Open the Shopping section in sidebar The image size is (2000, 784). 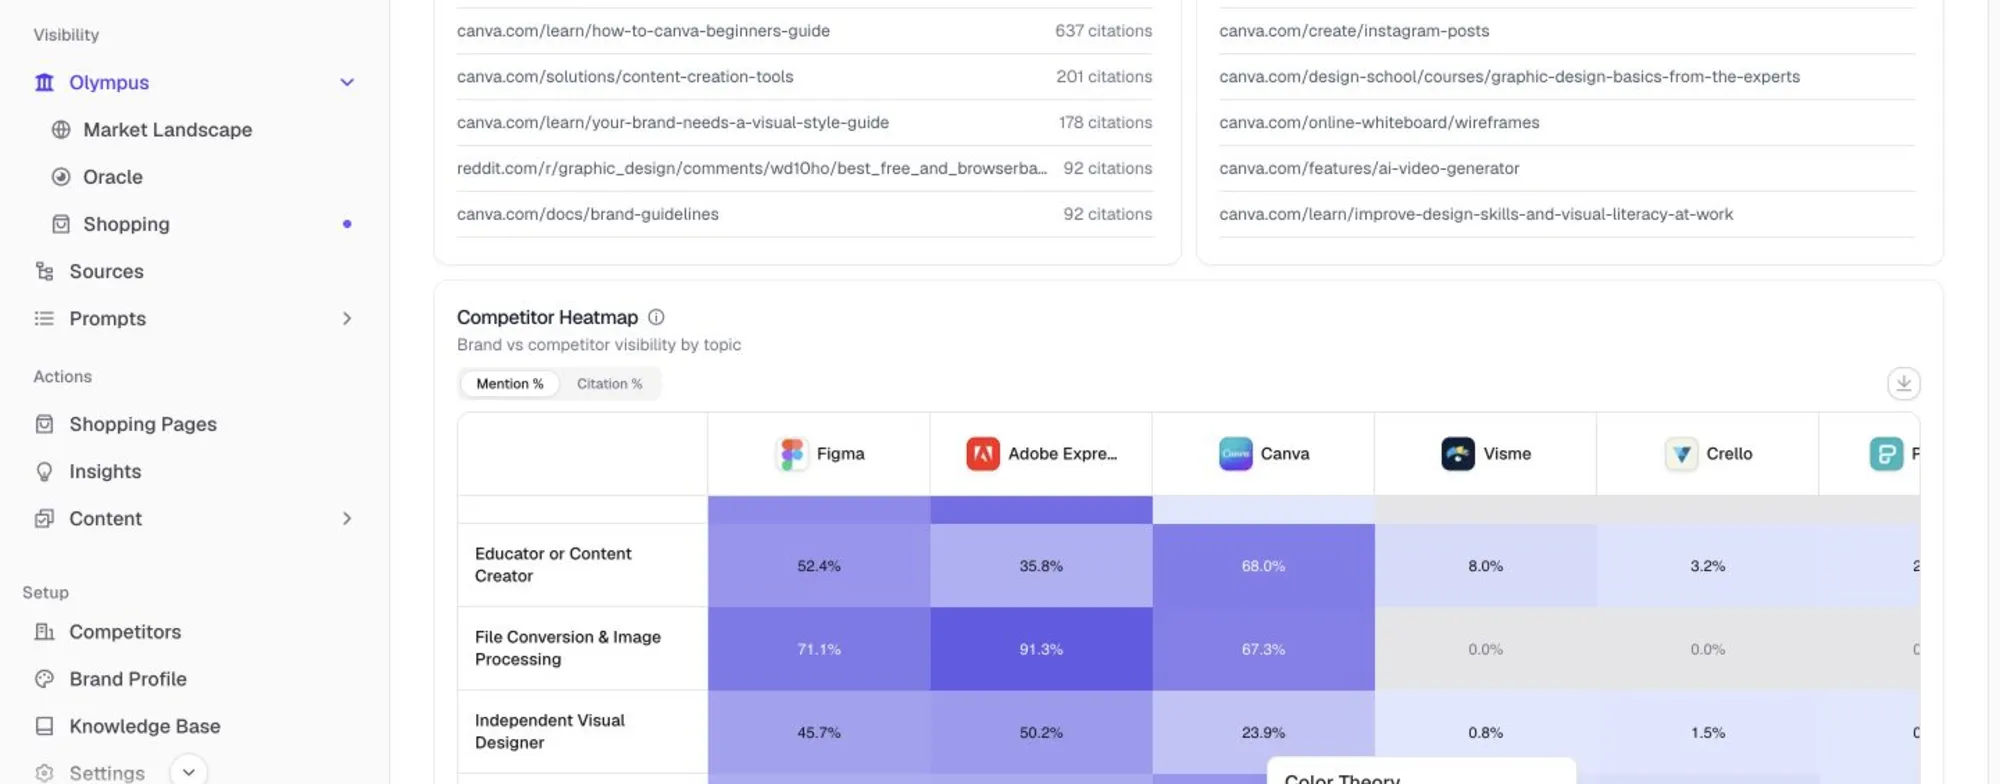tap(126, 224)
